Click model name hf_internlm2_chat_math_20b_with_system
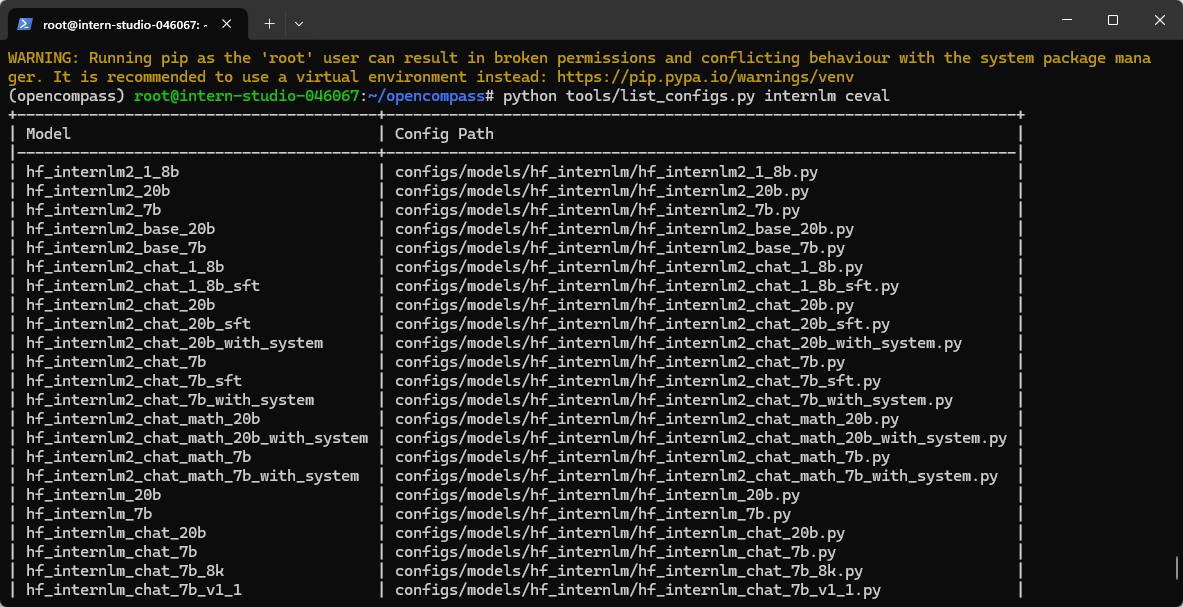1183x607 pixels. click(x=197, y=437)
